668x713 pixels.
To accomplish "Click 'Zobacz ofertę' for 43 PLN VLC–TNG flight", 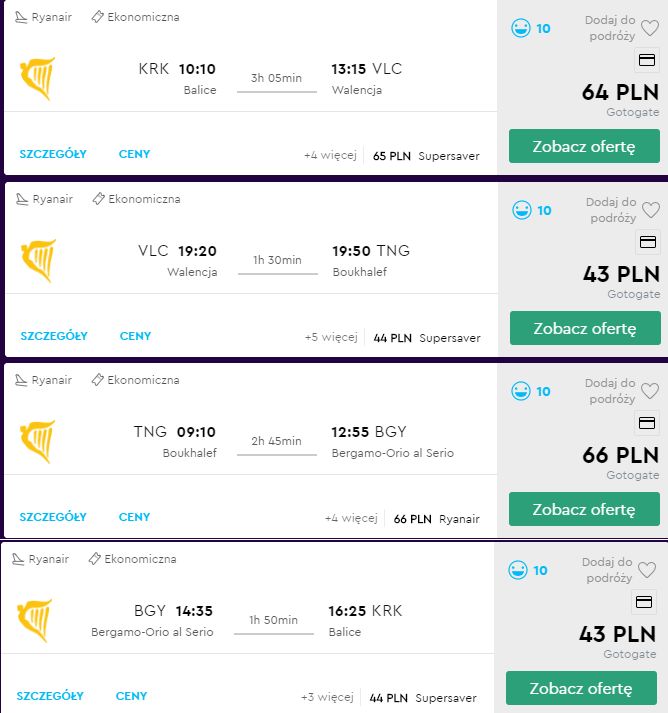I will tap(585, 328).
